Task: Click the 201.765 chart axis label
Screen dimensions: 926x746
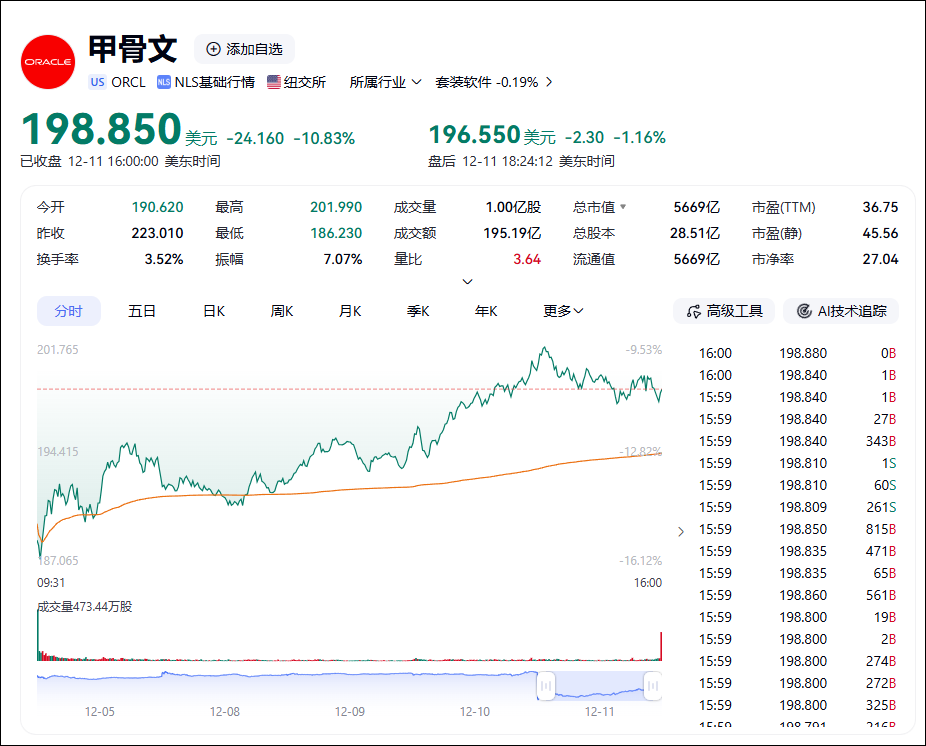Action: pos(57,350)
